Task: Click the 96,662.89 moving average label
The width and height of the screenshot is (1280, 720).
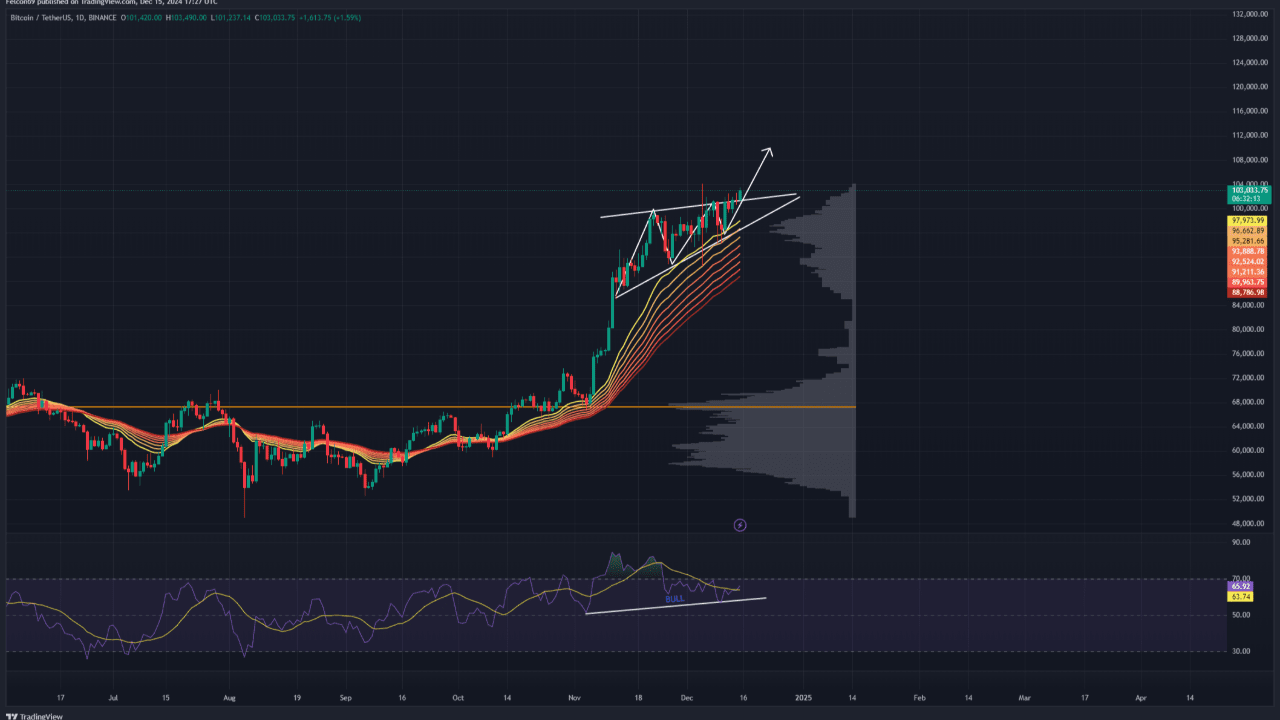Action: coord(1247,230)
